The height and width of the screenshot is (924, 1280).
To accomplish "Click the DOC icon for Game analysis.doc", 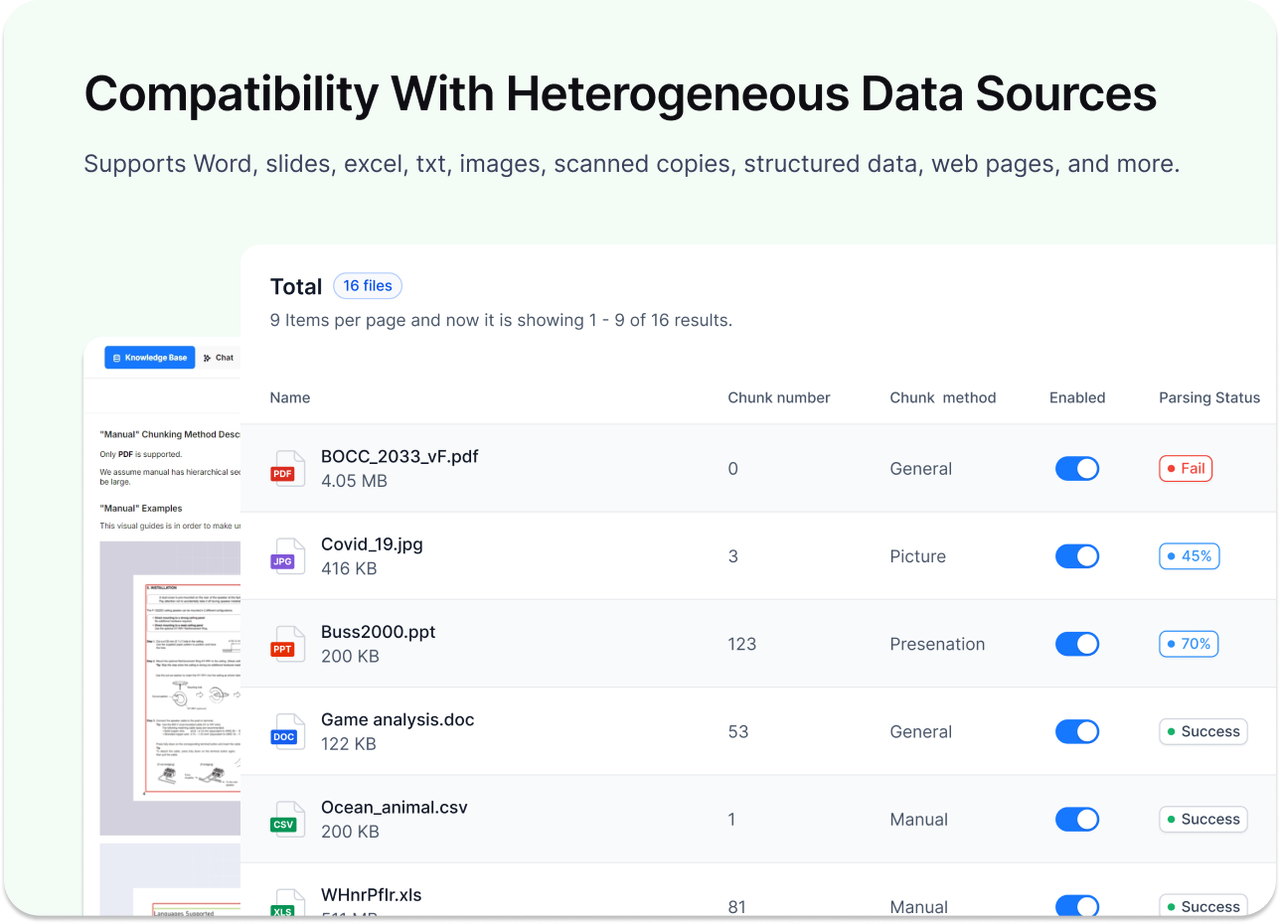I will [287, 731].
